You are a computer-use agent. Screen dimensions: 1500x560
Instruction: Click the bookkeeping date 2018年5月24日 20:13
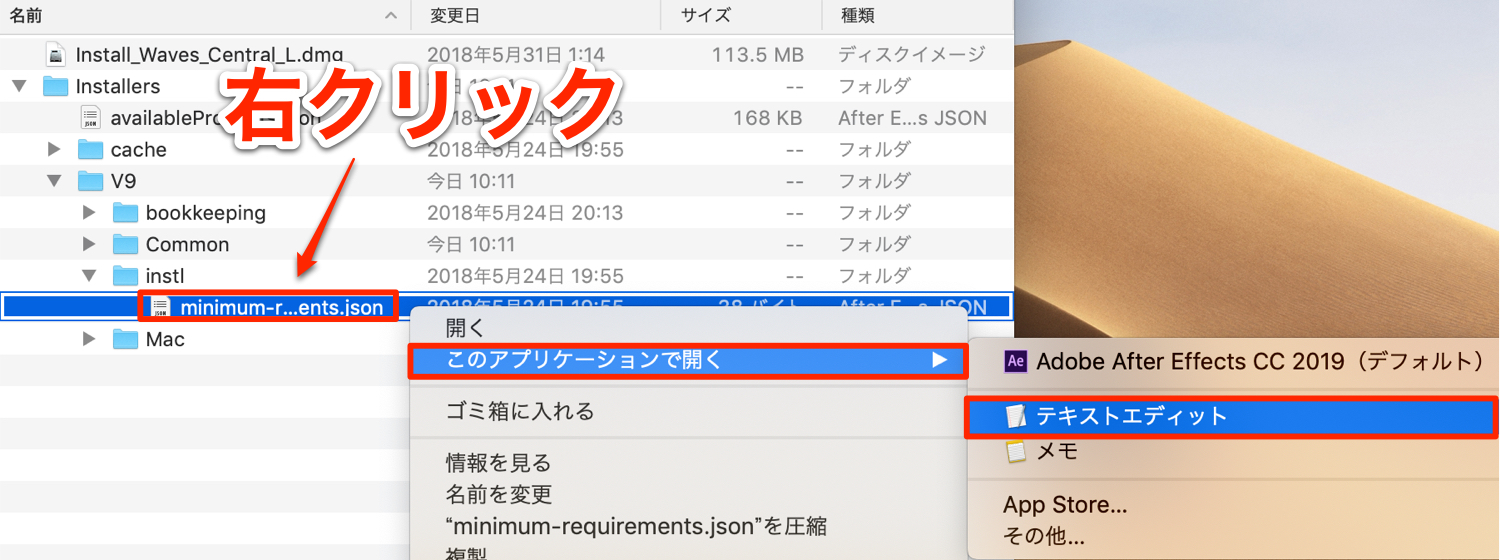[525, 213]
